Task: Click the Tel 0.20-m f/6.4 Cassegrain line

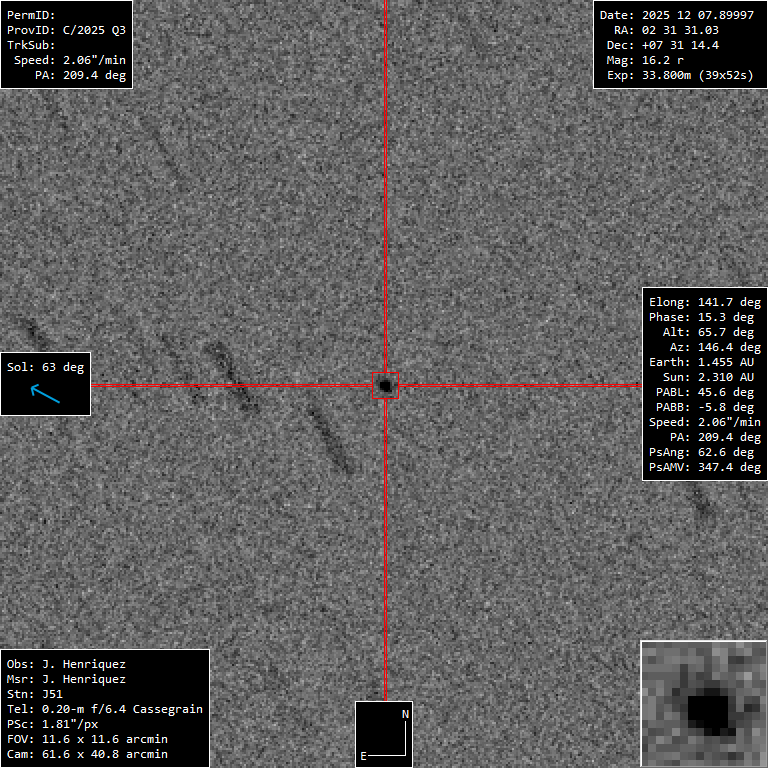Action: point(105,709)
